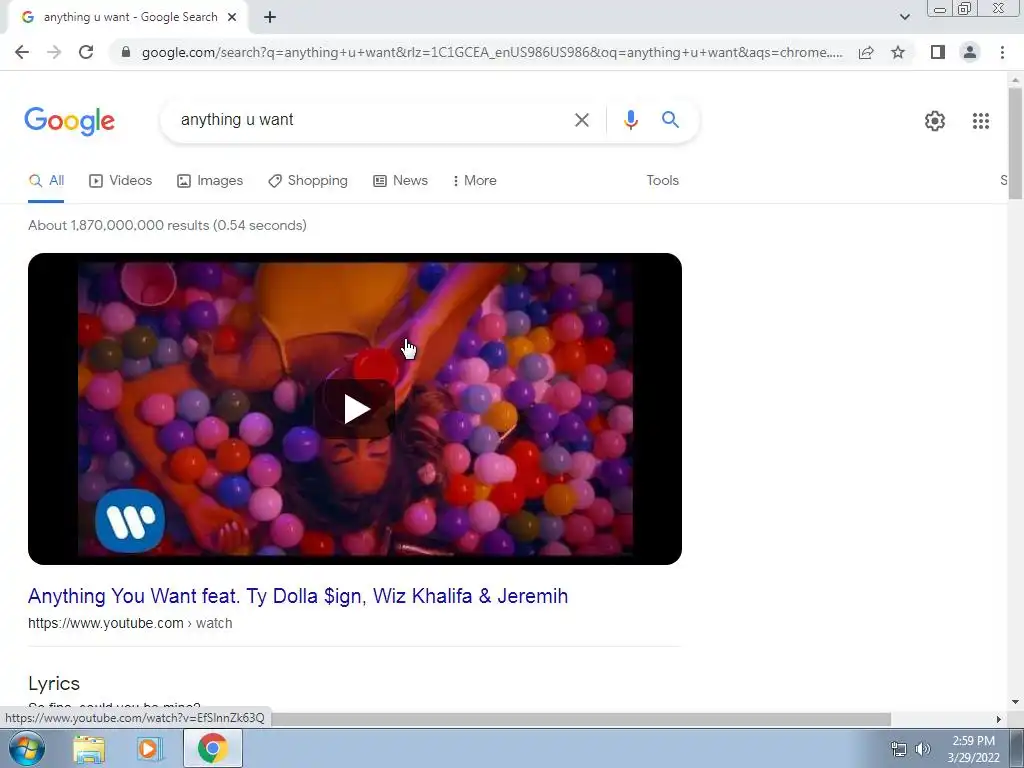1024x768 pixels.
Task: Open Google quick settings gear
Action: [x=935, y=121]
